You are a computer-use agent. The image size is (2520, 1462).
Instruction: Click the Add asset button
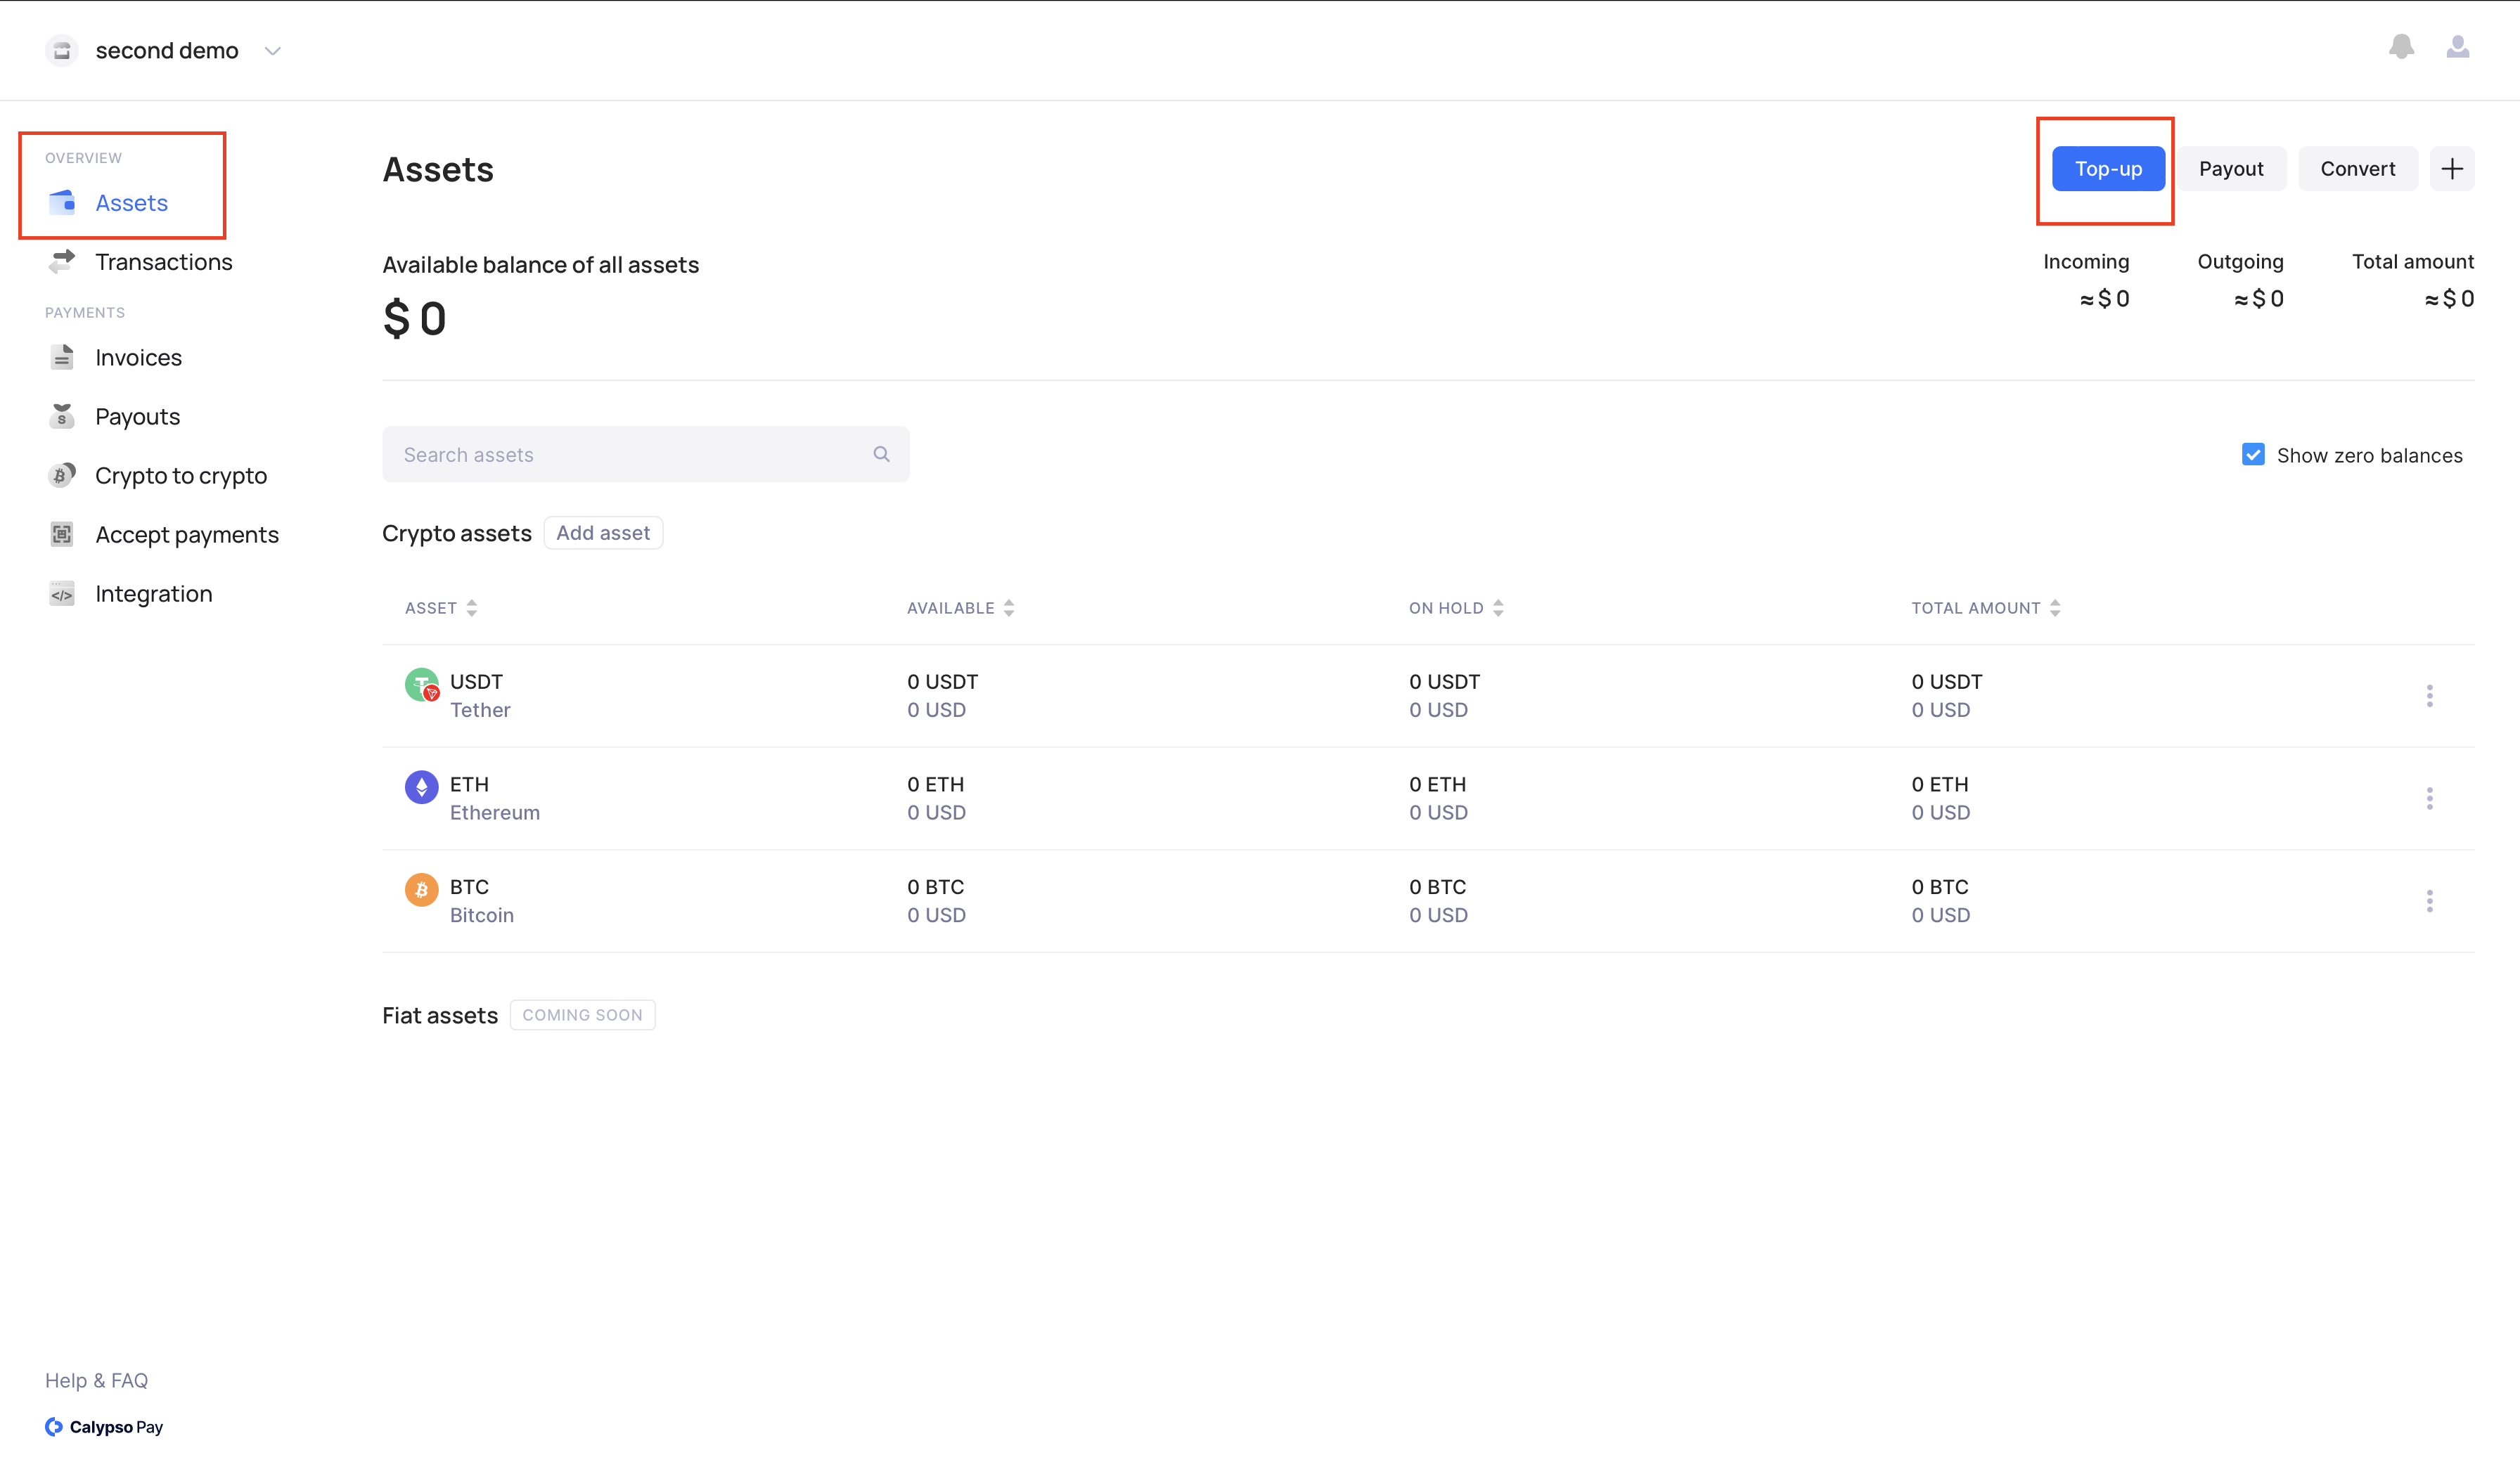point(603,533)
